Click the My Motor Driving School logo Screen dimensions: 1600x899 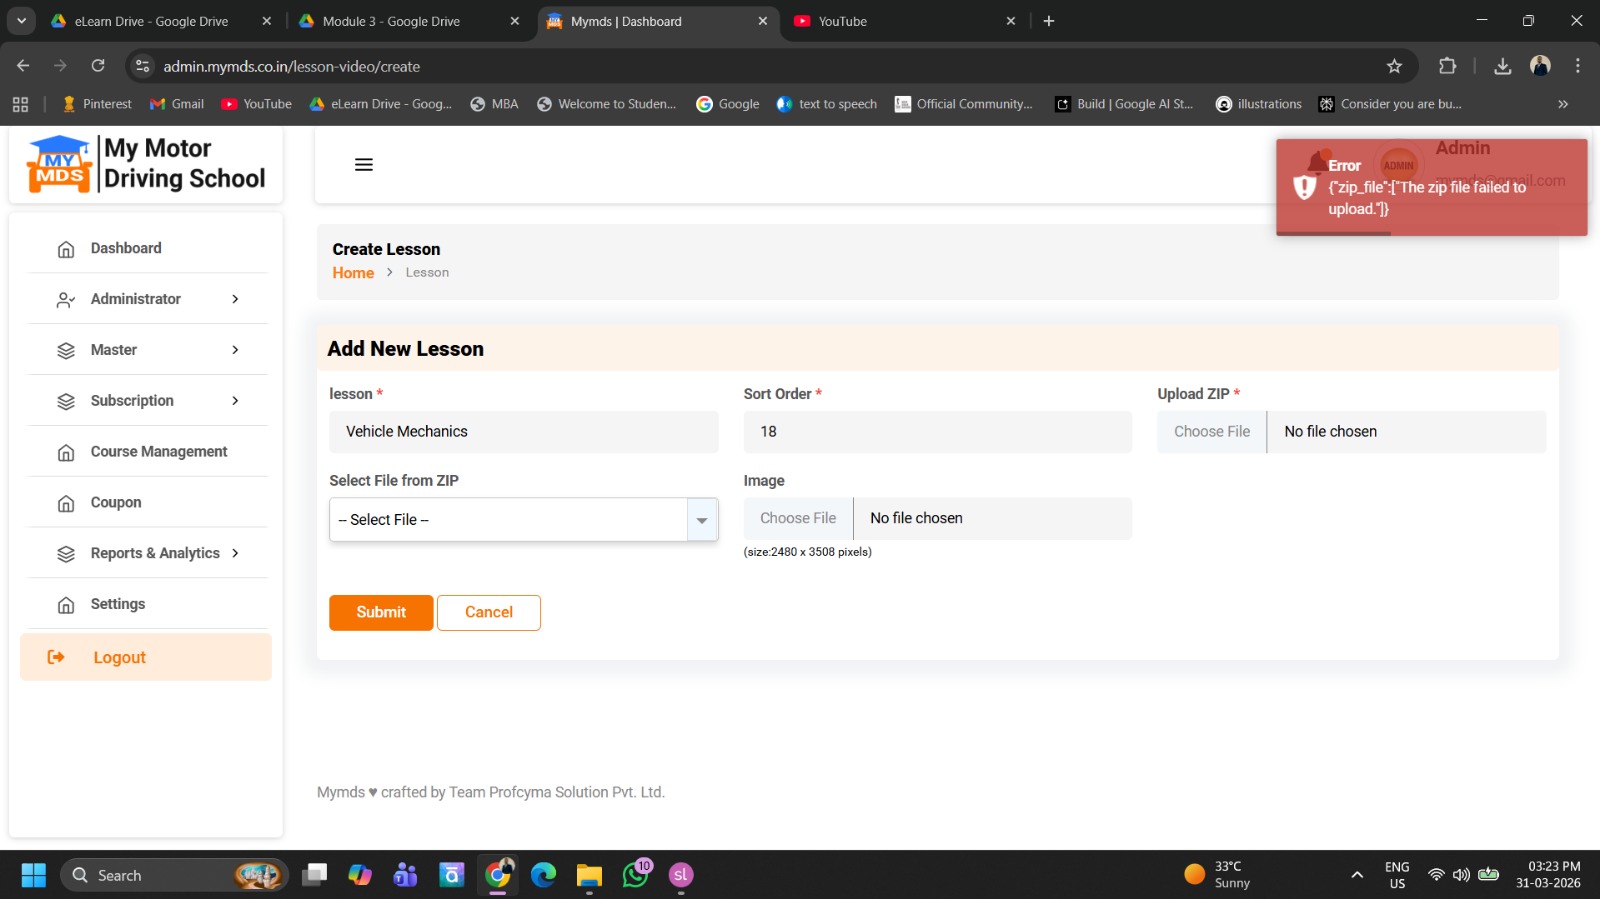click(x=146, y=164)
